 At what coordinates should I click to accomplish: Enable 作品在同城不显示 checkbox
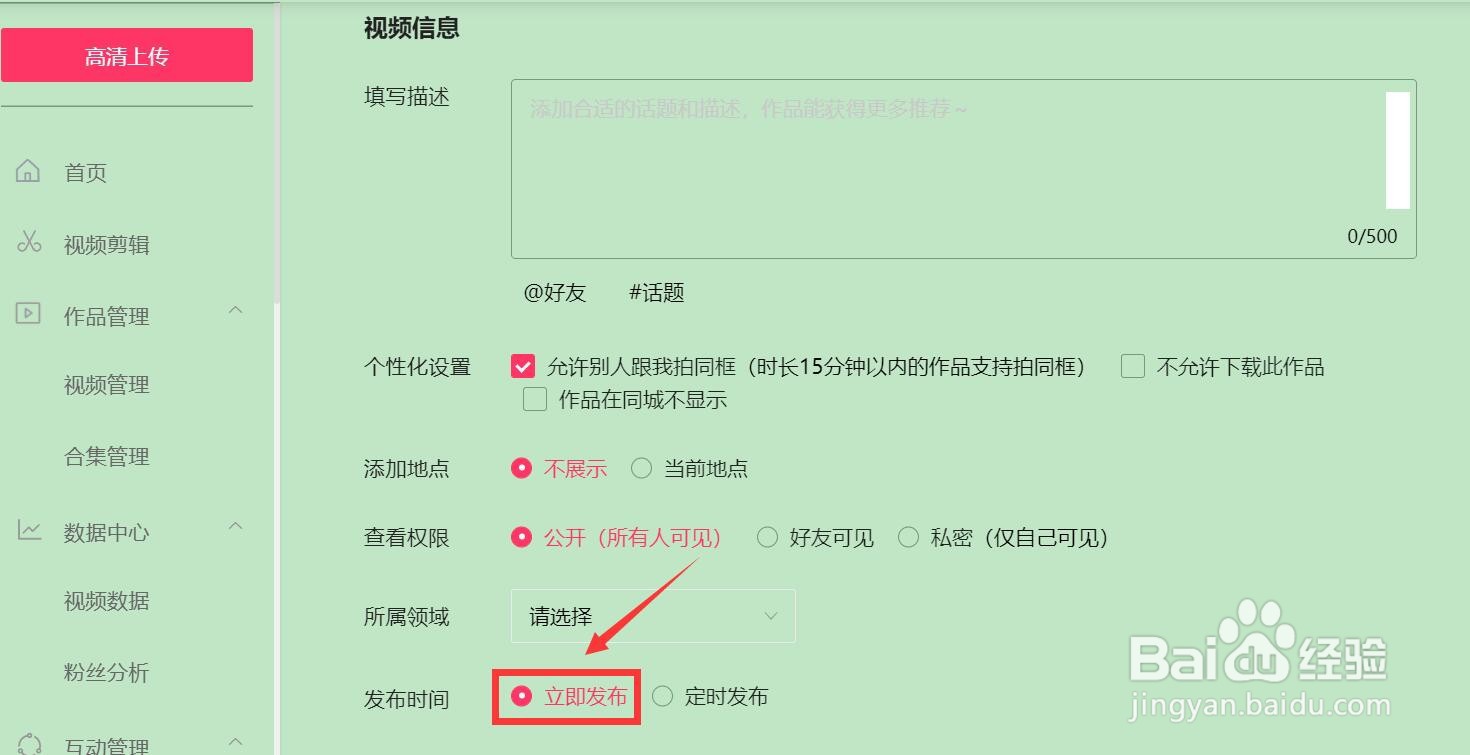[x=535, y=400]
